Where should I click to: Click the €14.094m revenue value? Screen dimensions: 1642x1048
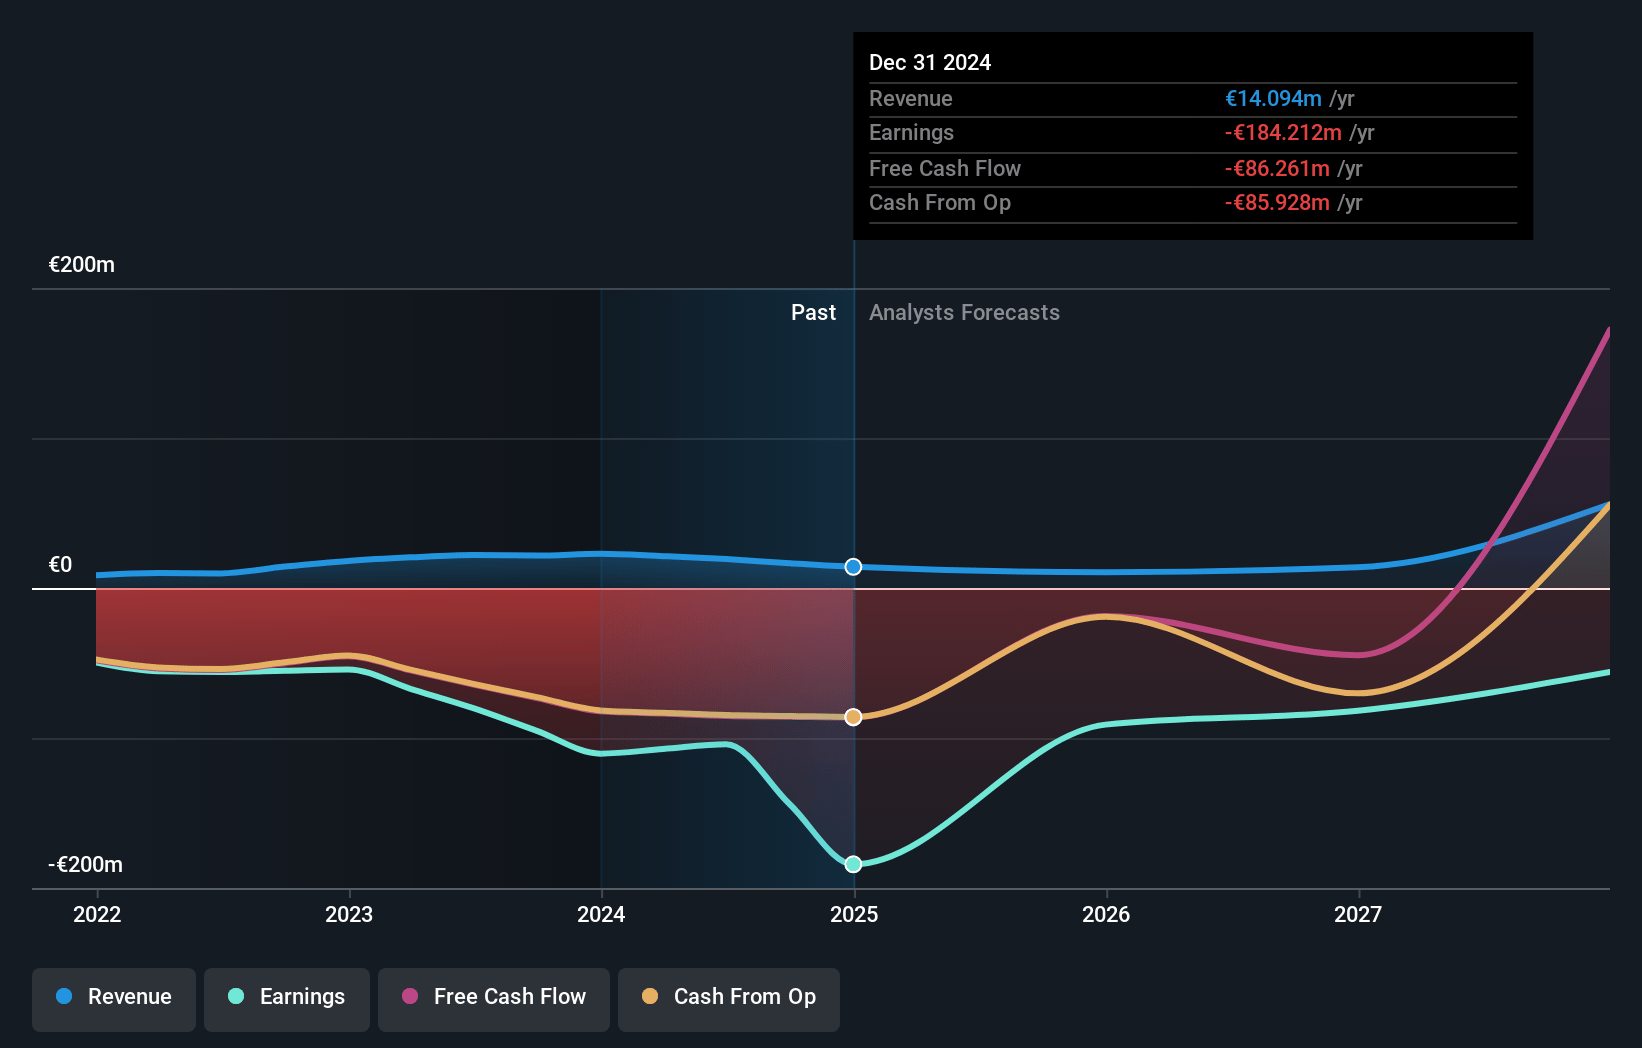pos(1273,99)
